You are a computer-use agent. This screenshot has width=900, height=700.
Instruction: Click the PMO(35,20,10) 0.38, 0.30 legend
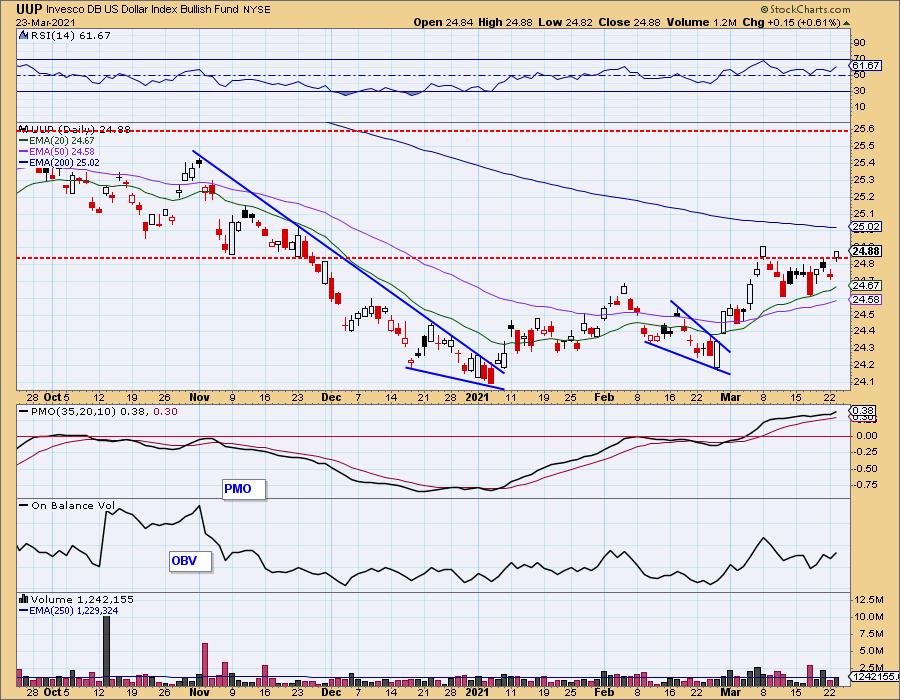pos(104,411)
